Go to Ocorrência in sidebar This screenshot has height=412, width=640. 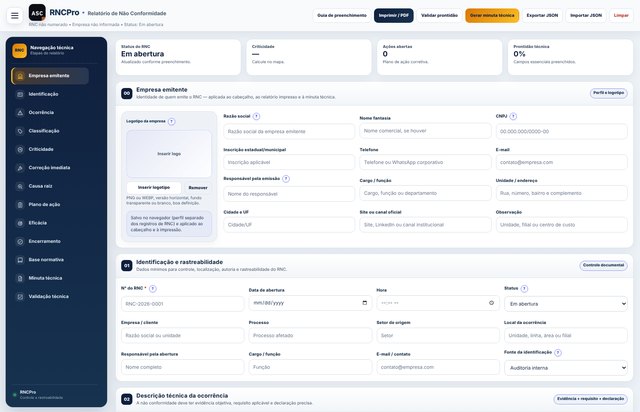50,113
